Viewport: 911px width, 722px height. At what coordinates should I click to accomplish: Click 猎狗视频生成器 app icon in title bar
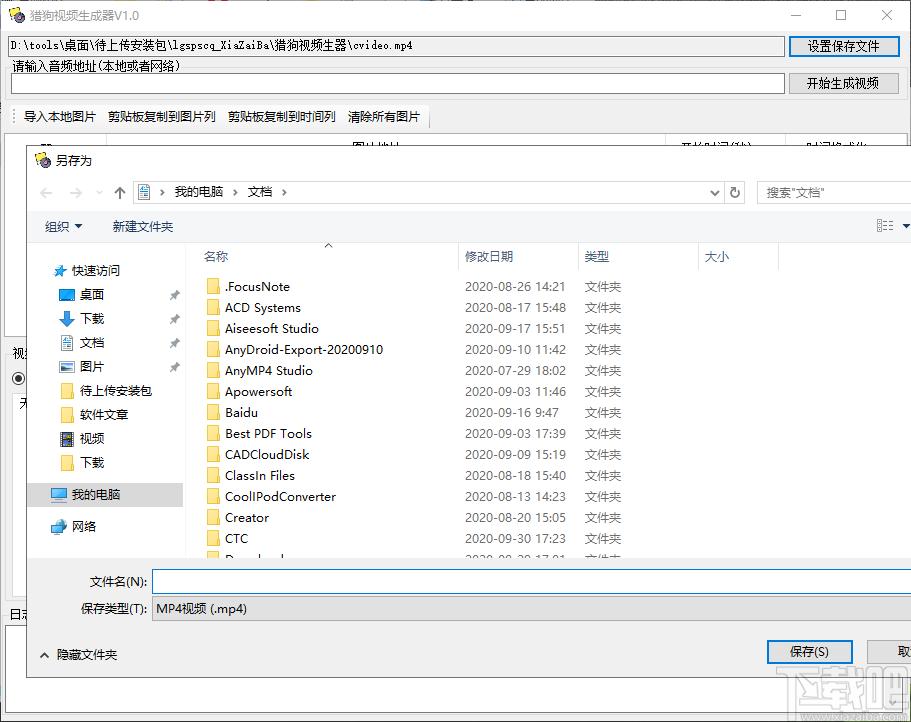coord(17,15)
